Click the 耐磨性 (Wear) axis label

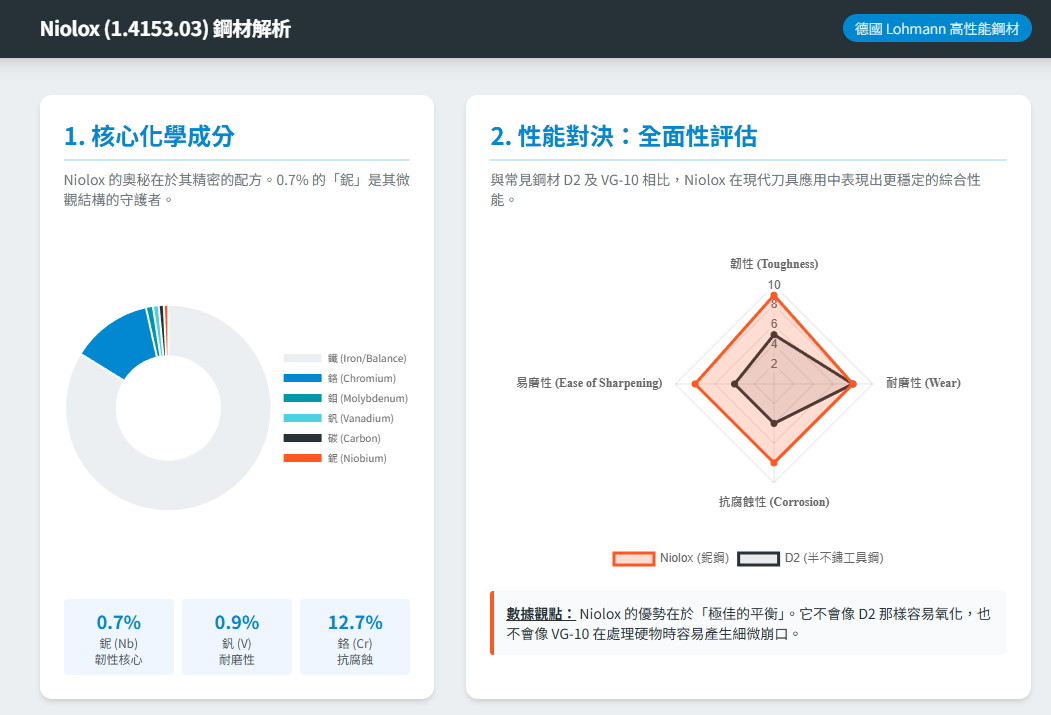coord(923,383)
